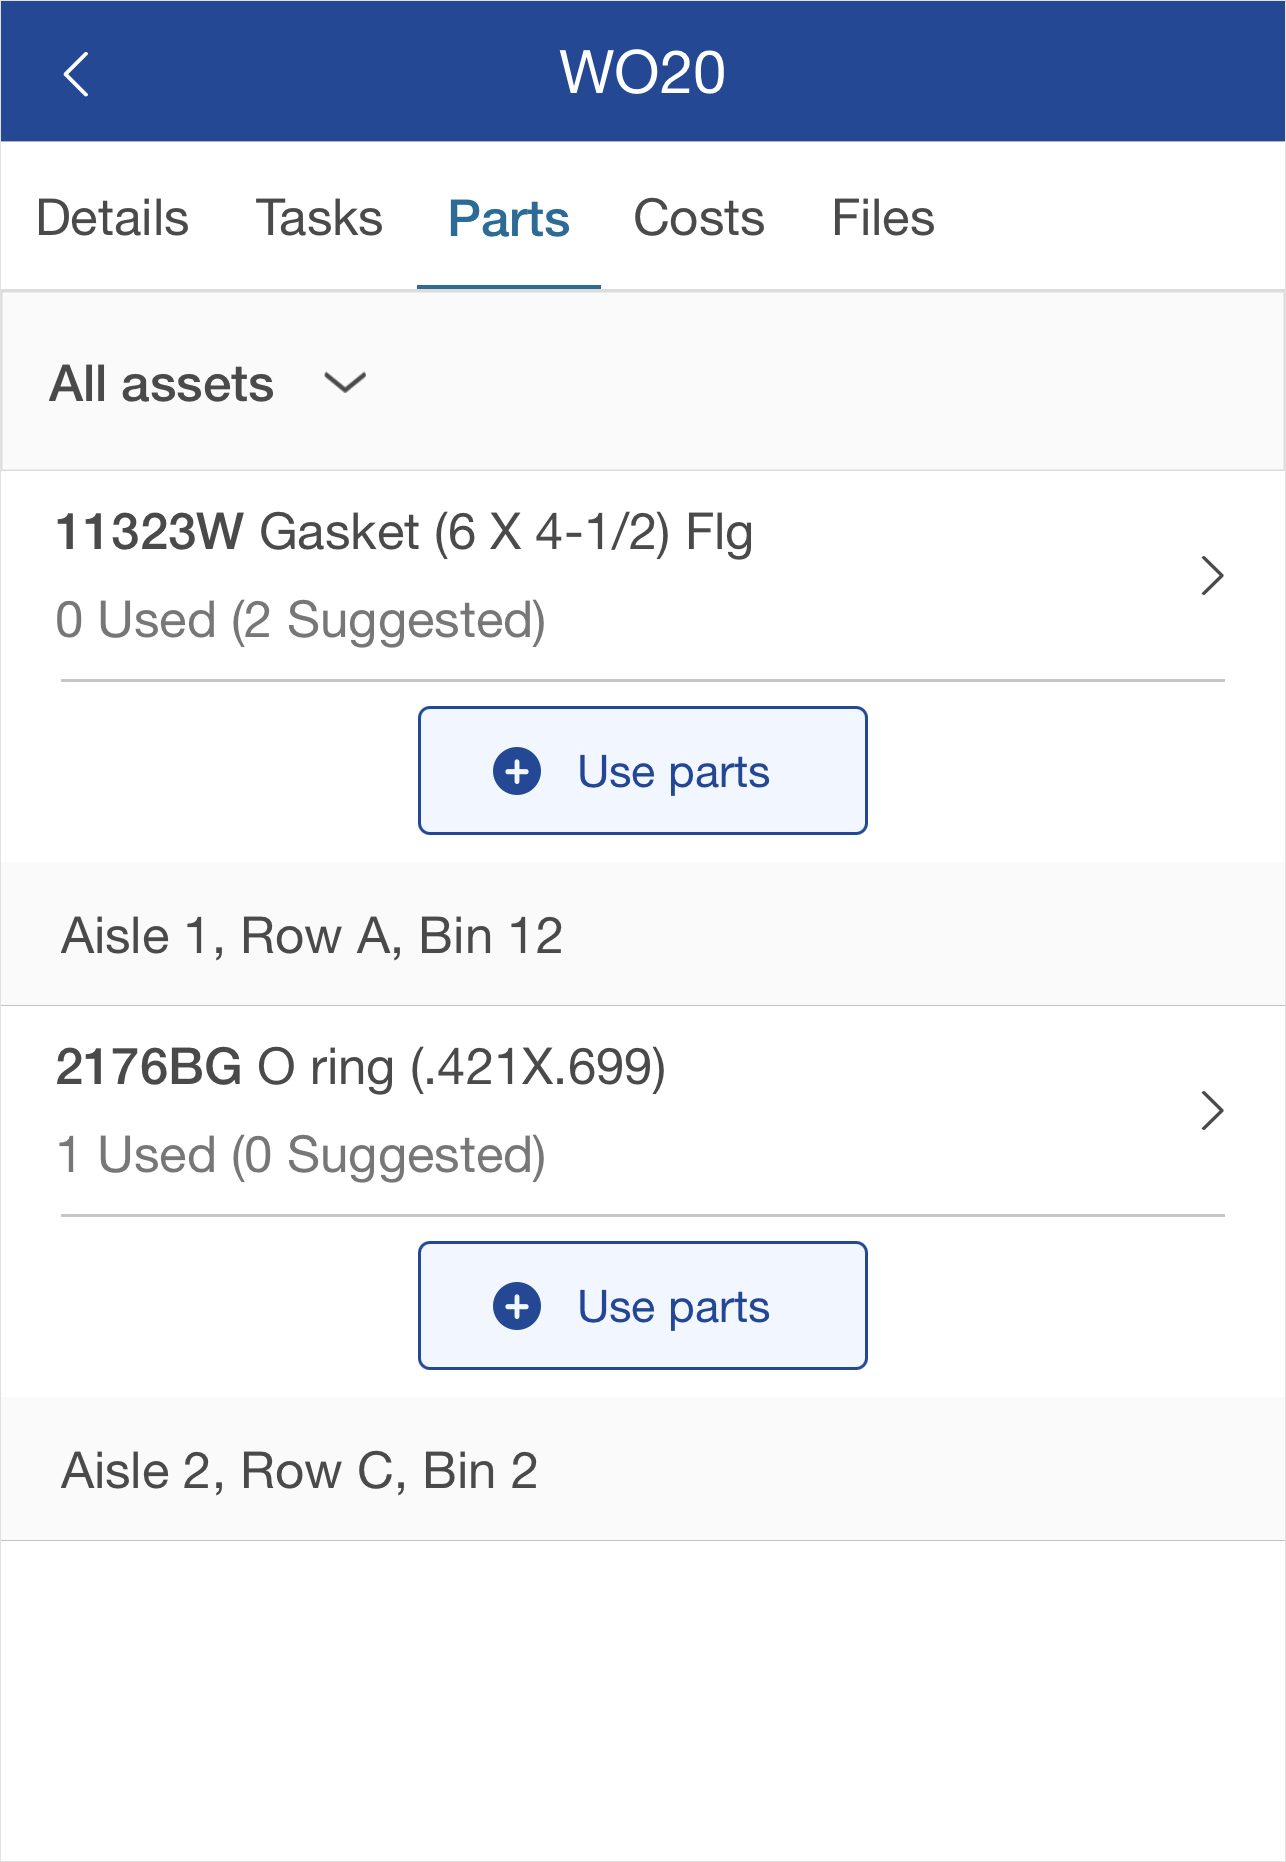The image size is (1286, 1862).
Task: Select location Aisle 2, Row C, Bin 2
Action: [643, 1470]
